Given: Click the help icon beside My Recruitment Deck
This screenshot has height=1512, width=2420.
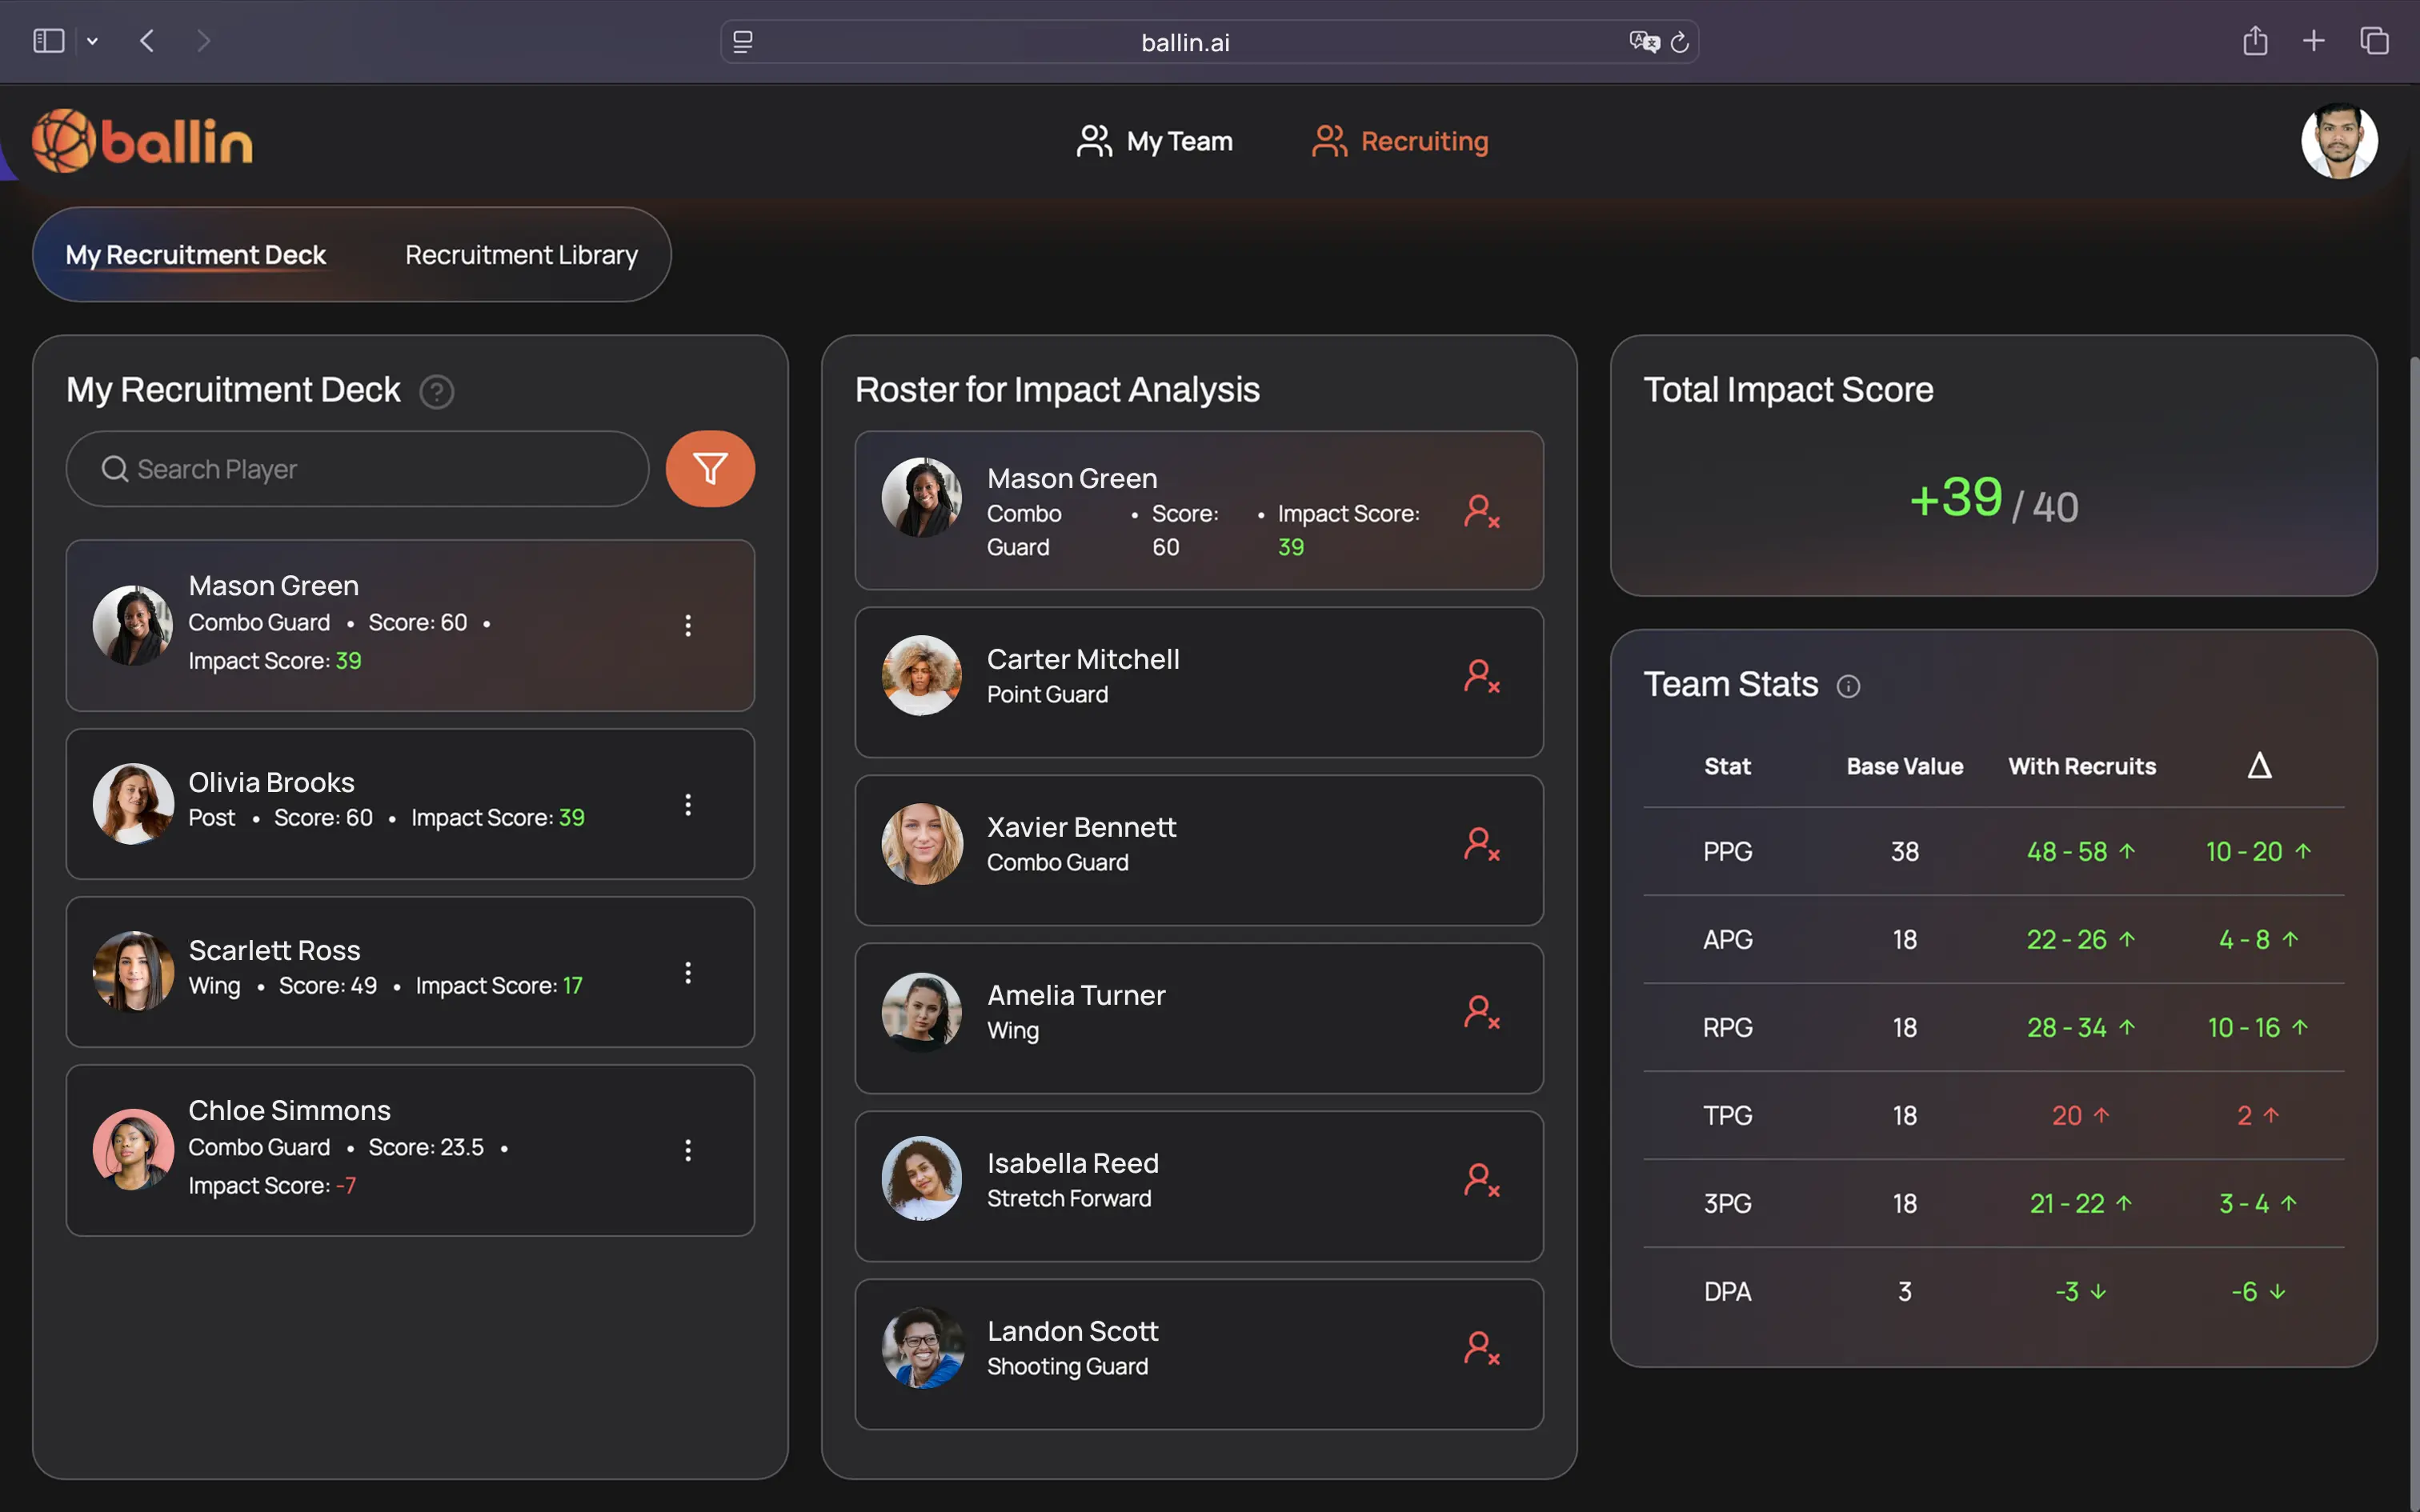Looking at the screenshot, I should (436, 392).
